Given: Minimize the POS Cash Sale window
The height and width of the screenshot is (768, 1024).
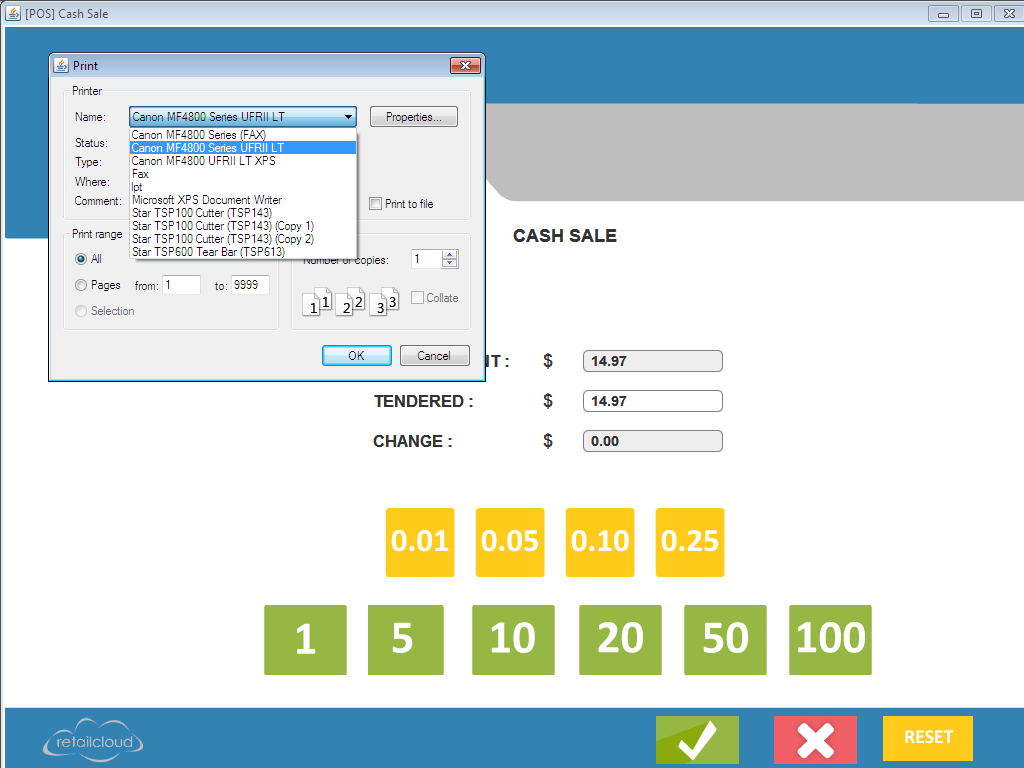Looking at the screenshot, I should pos(943,14).
